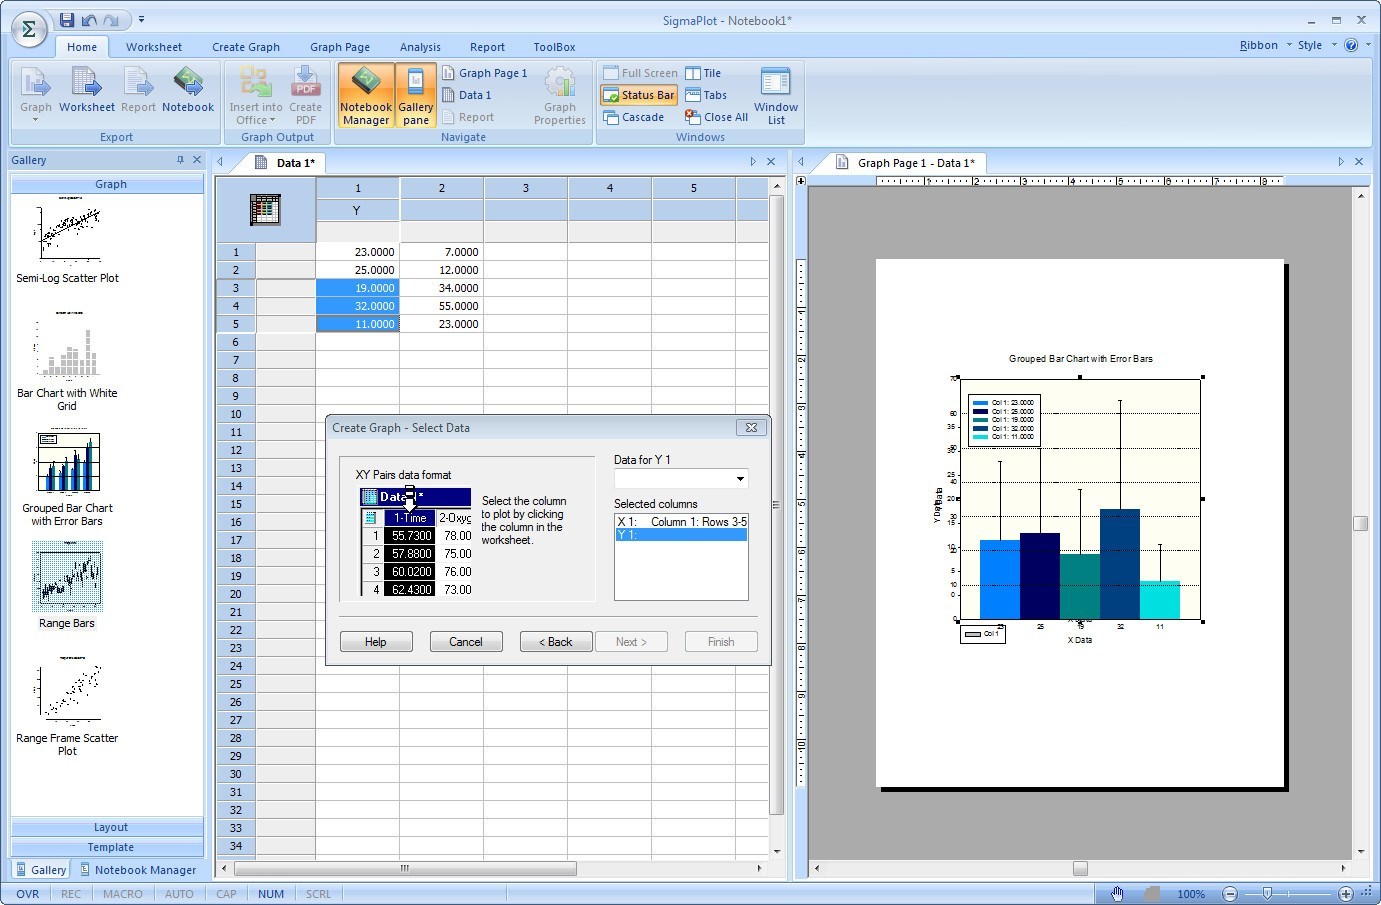Select the Y 1 row in Selected columns
The width and height of the screenshot is (1381, 905).
tap(681, 535)
